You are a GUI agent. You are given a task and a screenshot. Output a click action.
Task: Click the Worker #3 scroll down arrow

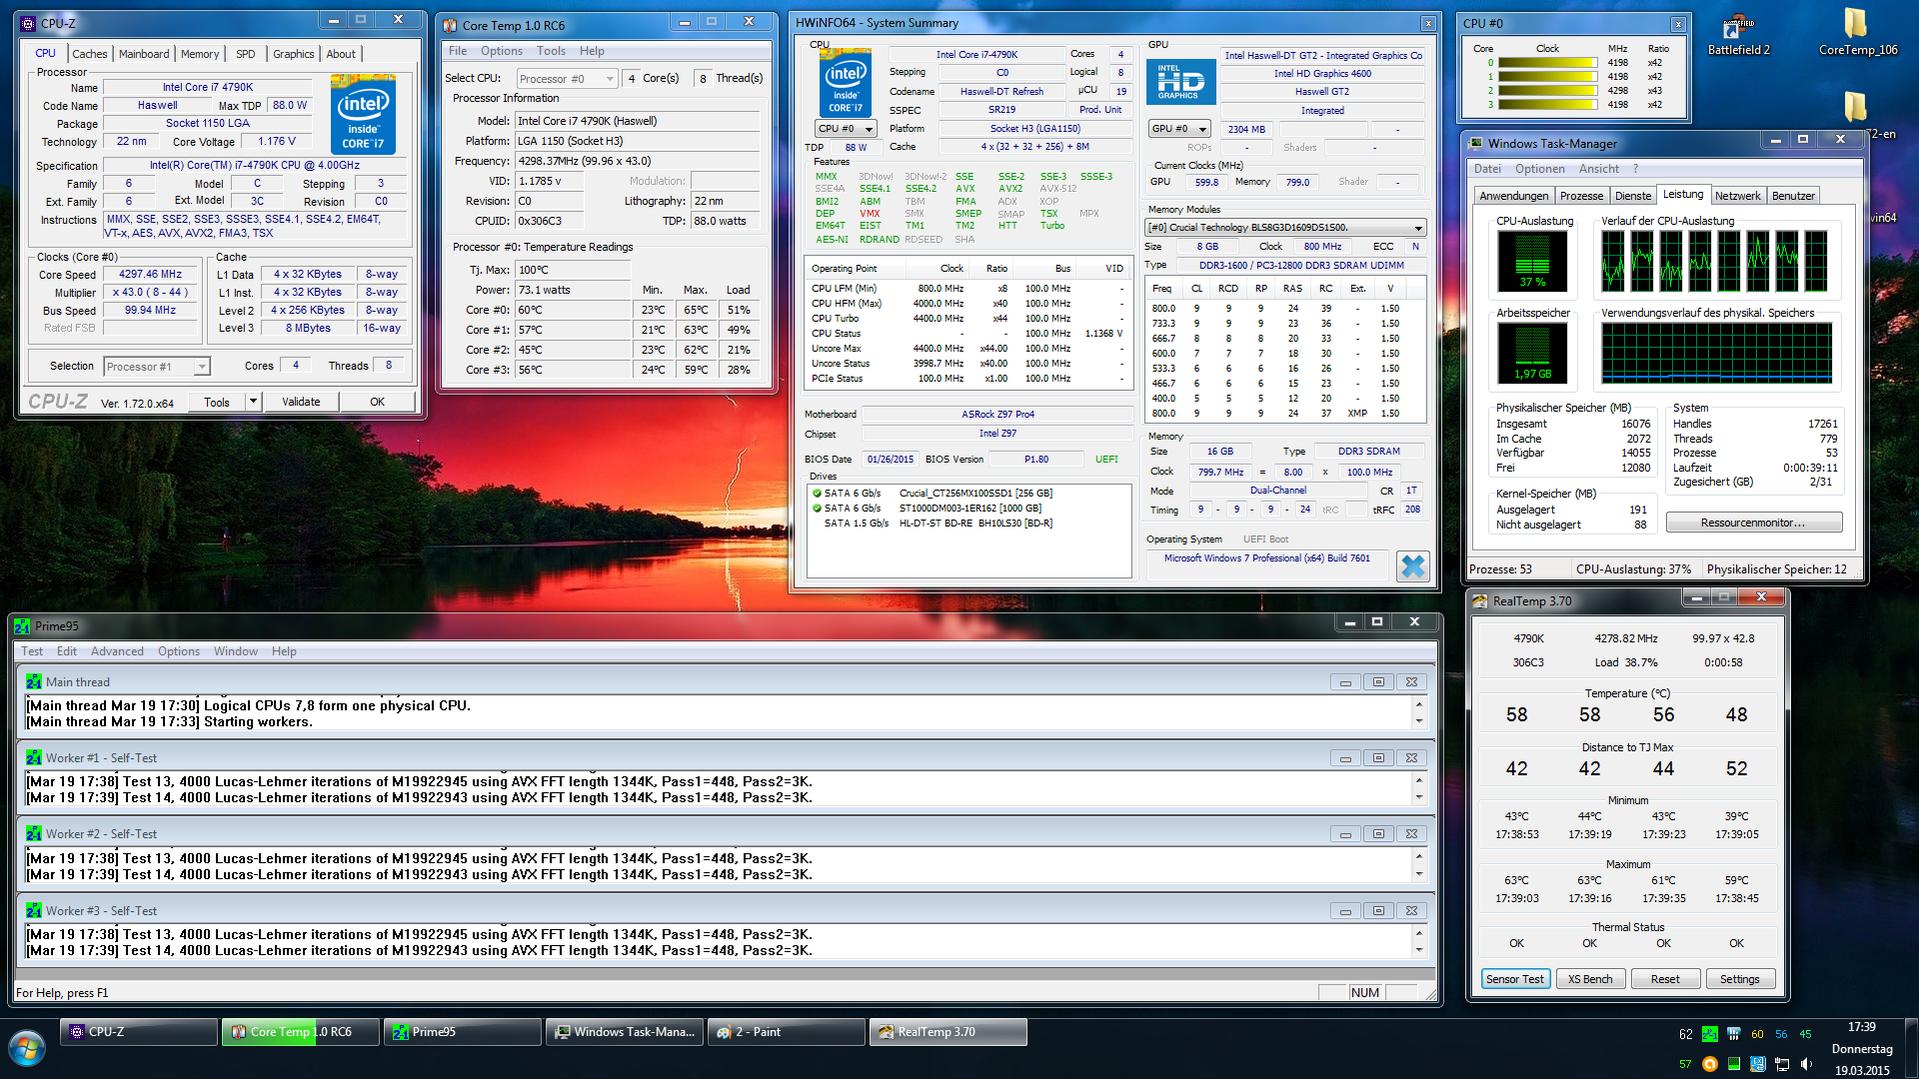pyautogui.click(x=1419, y=950)
